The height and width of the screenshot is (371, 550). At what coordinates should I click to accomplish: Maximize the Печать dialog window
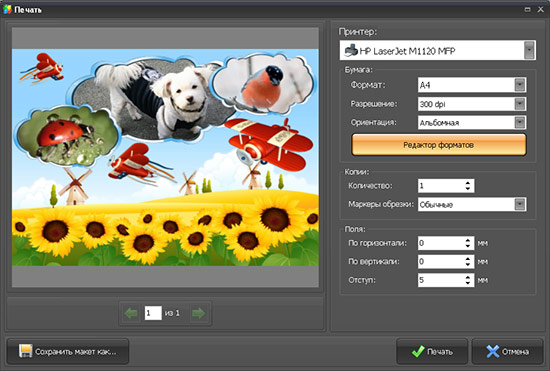coord(527,9)
